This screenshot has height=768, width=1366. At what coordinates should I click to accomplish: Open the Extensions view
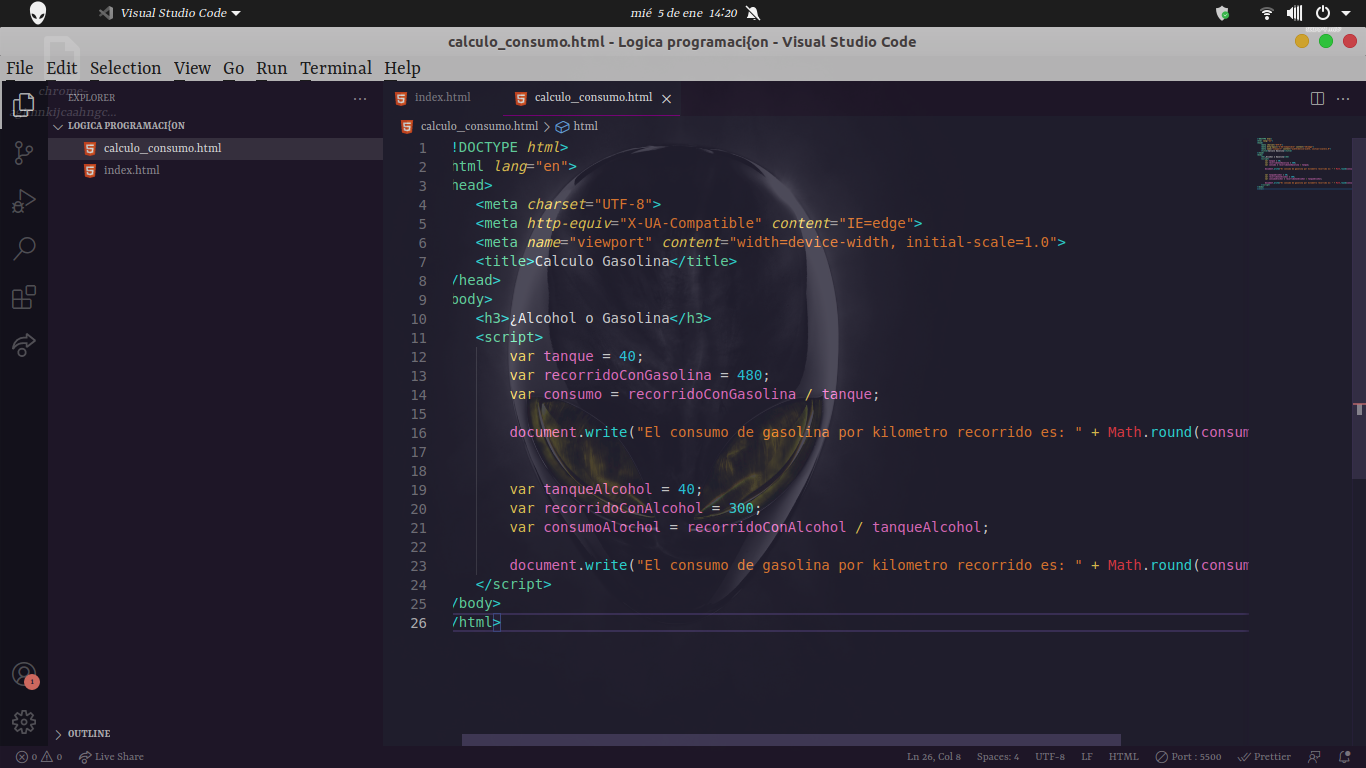pos(24,297)
